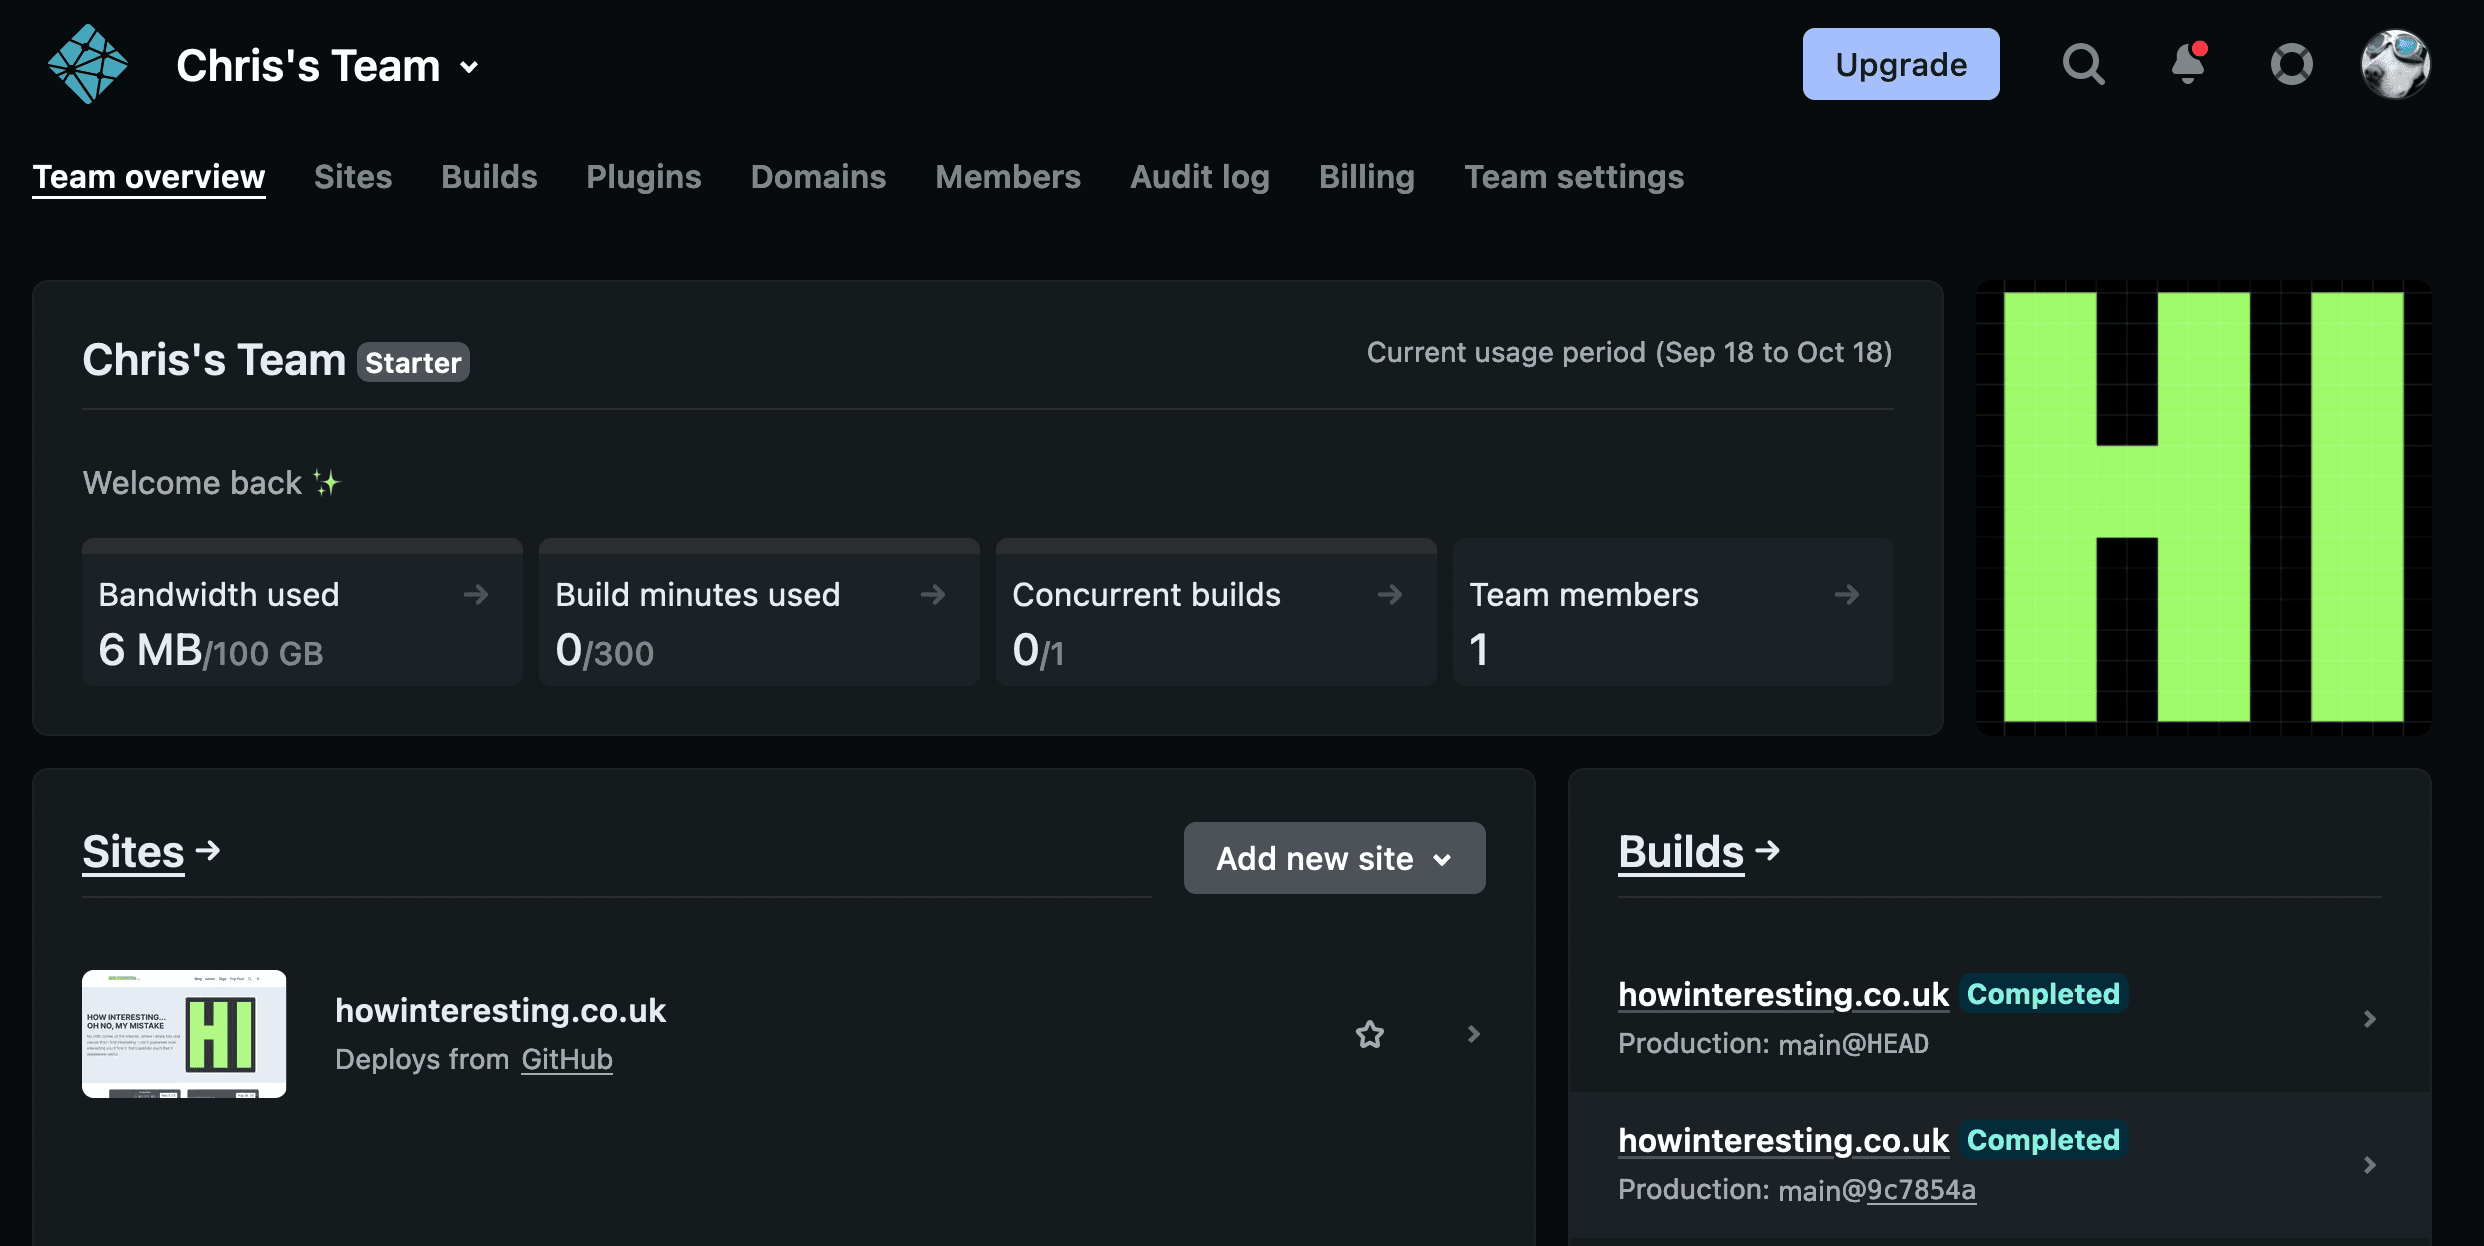The image size is (2484, 1246).
Task: Click the support lifebuoy icon
Action: 2291,65
